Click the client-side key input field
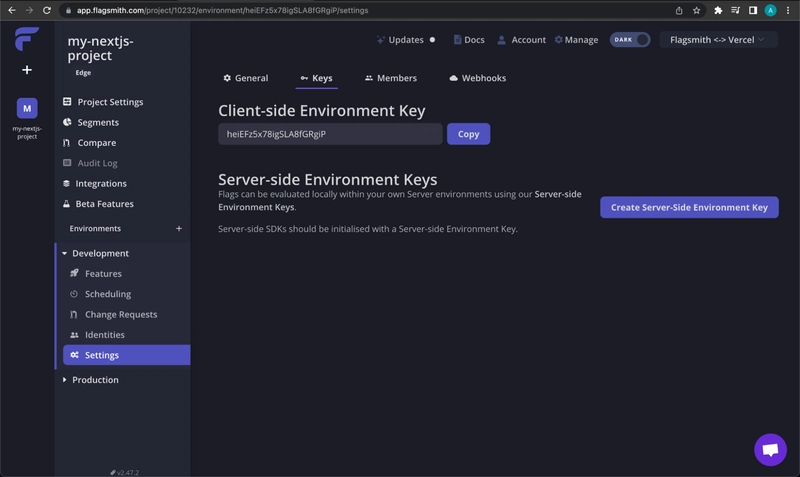Image resolution: width=800 pixels, height=477 pixels. pyautogui.click(x=330, y=134)
